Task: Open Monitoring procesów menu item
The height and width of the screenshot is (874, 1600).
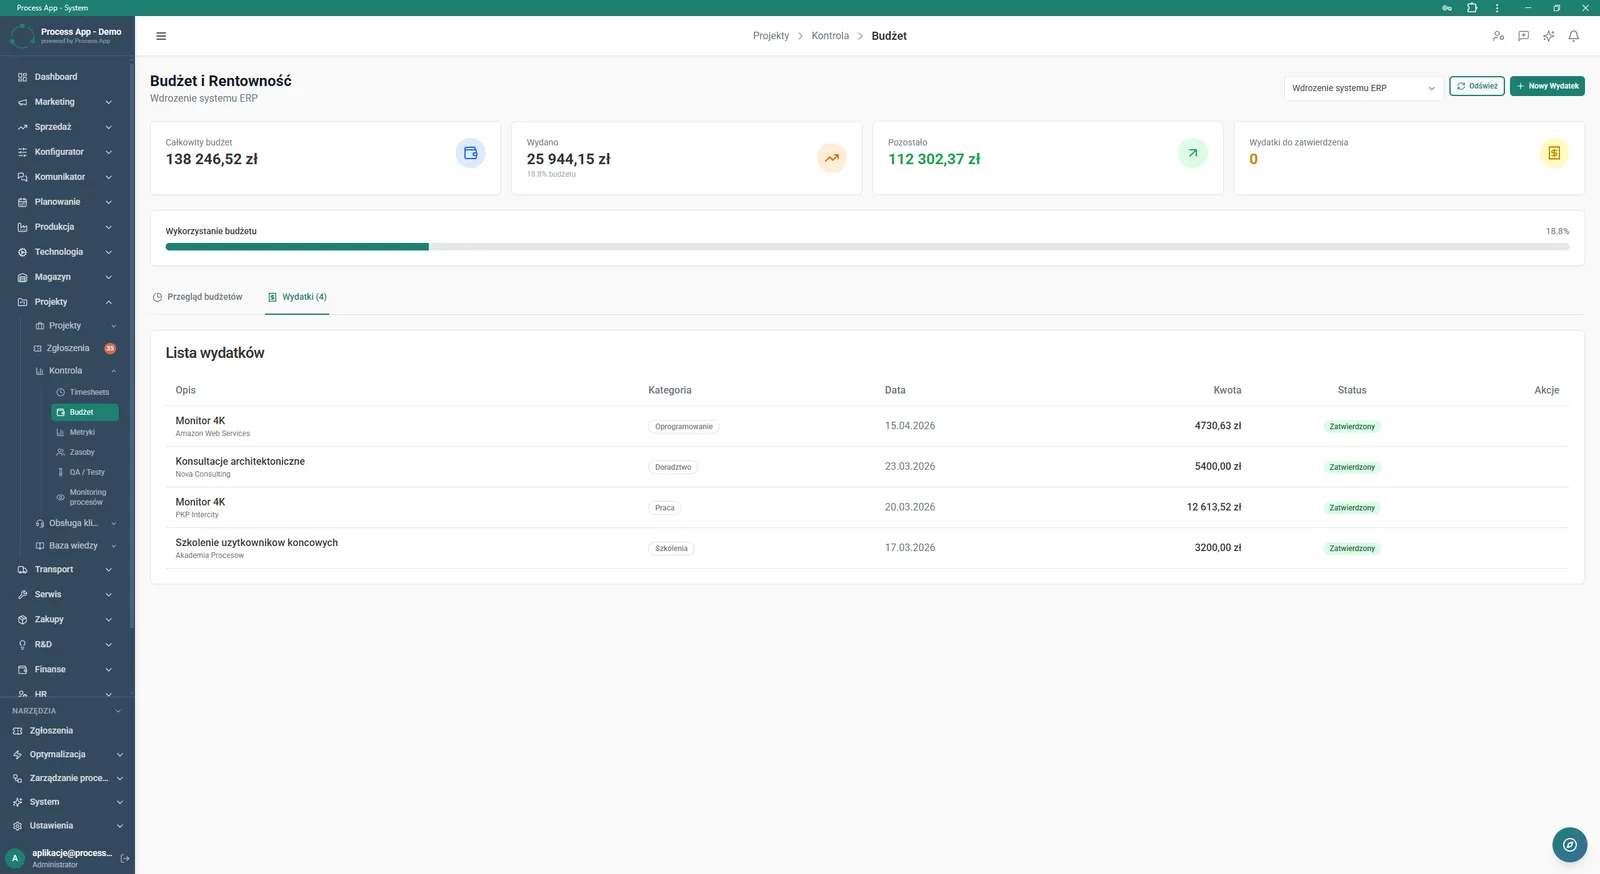Action: (x=84, y=497)
